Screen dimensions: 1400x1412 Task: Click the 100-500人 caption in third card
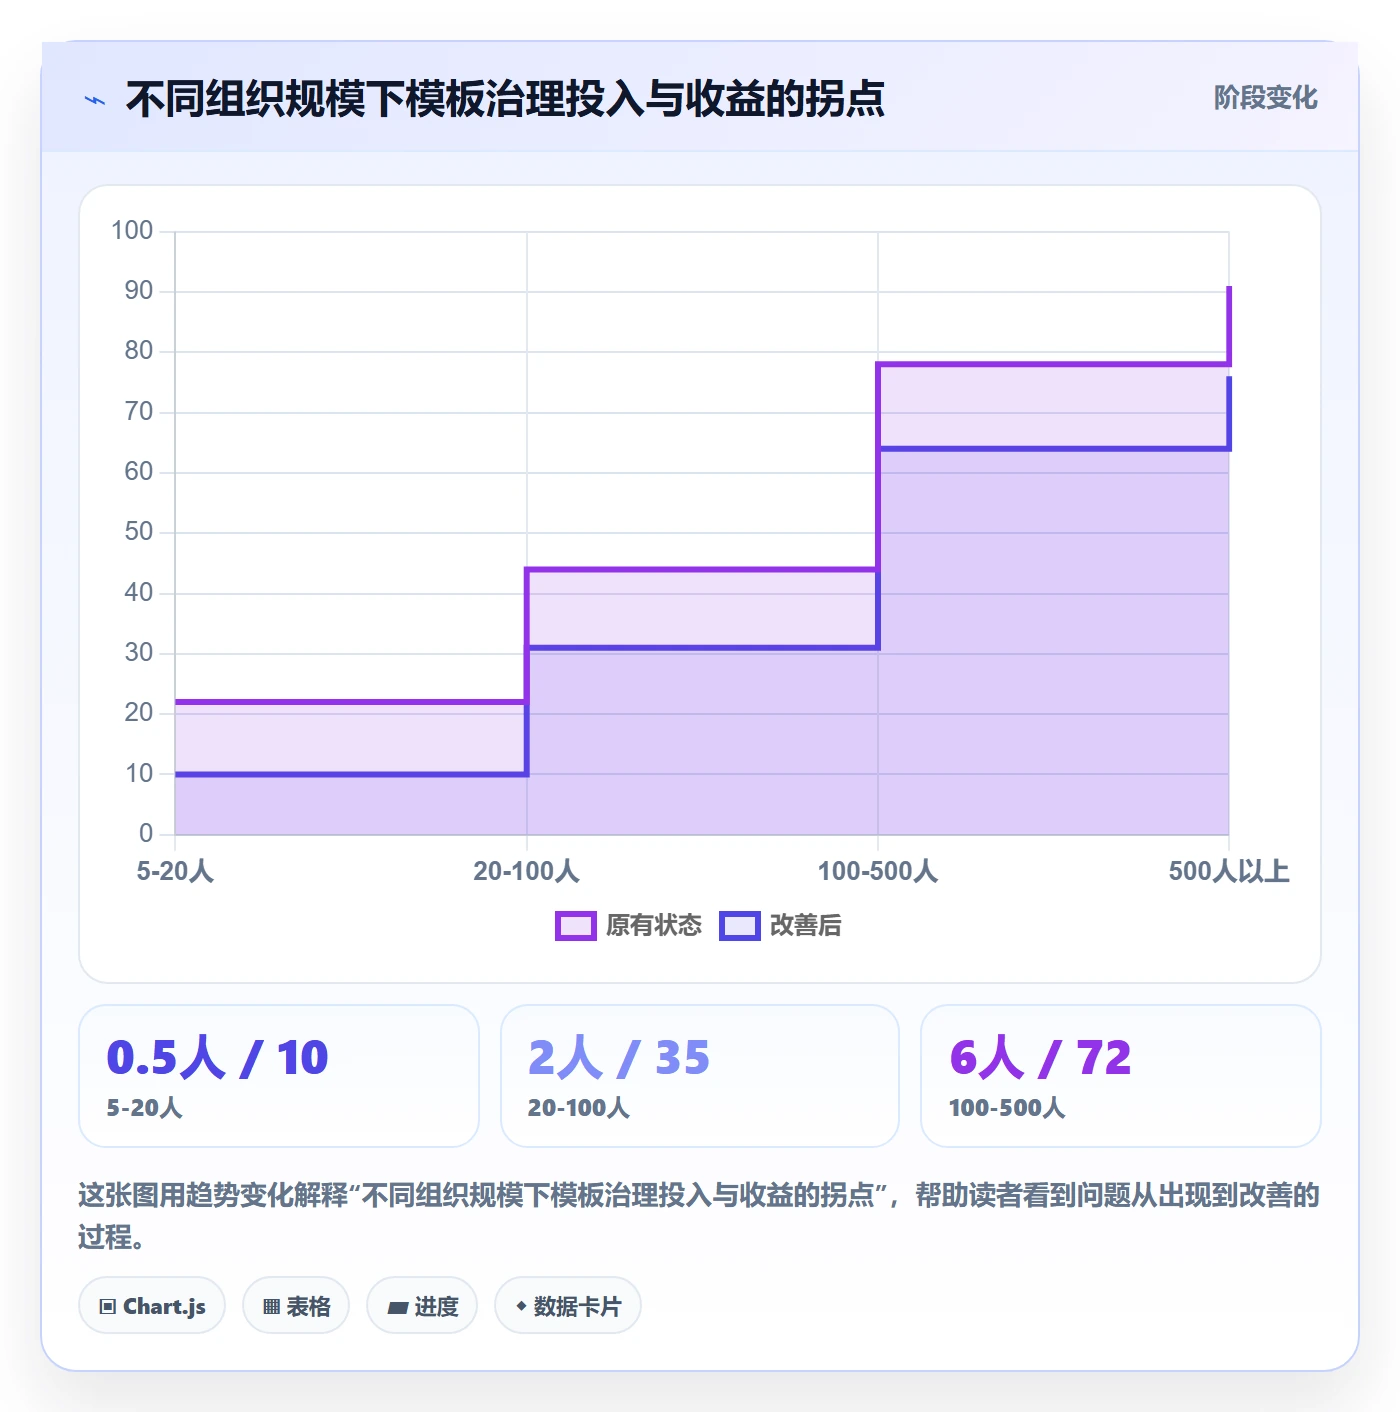click(x=1007, y=1108)
